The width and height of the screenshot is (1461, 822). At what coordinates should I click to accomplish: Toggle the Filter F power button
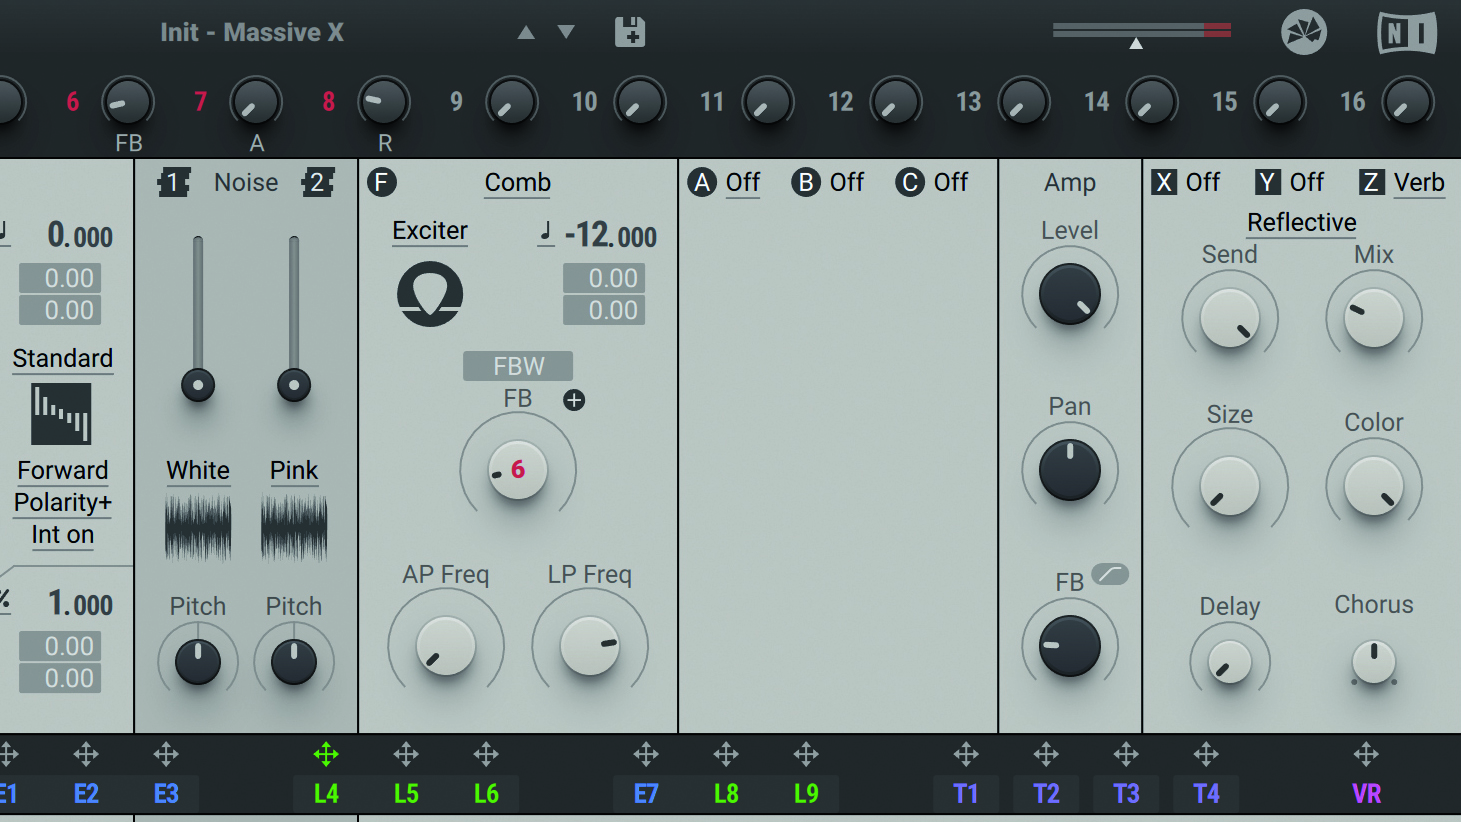(382, 182)
